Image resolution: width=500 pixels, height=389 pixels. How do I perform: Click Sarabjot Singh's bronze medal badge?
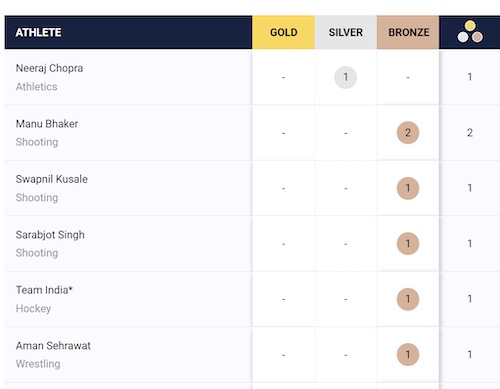click(x=408, y=243)
